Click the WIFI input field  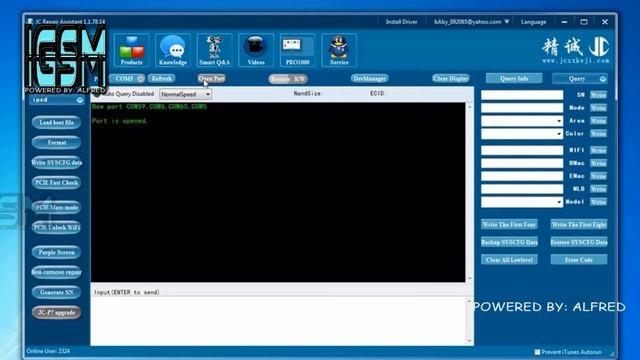pyautogui.click(x=522, y=150)
